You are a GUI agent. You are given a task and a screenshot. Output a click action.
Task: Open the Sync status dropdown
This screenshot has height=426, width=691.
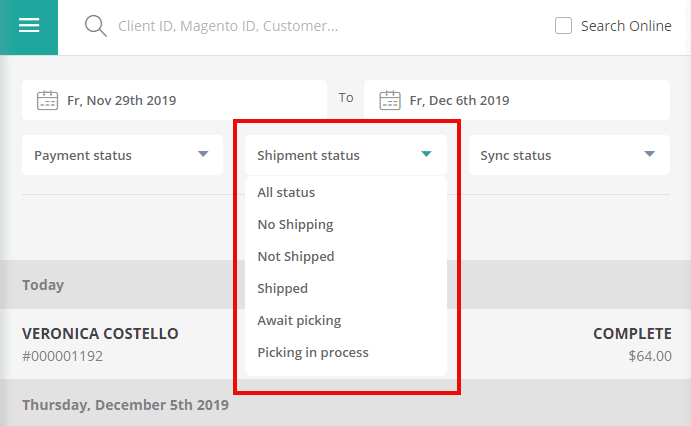[x=568, y=155]
